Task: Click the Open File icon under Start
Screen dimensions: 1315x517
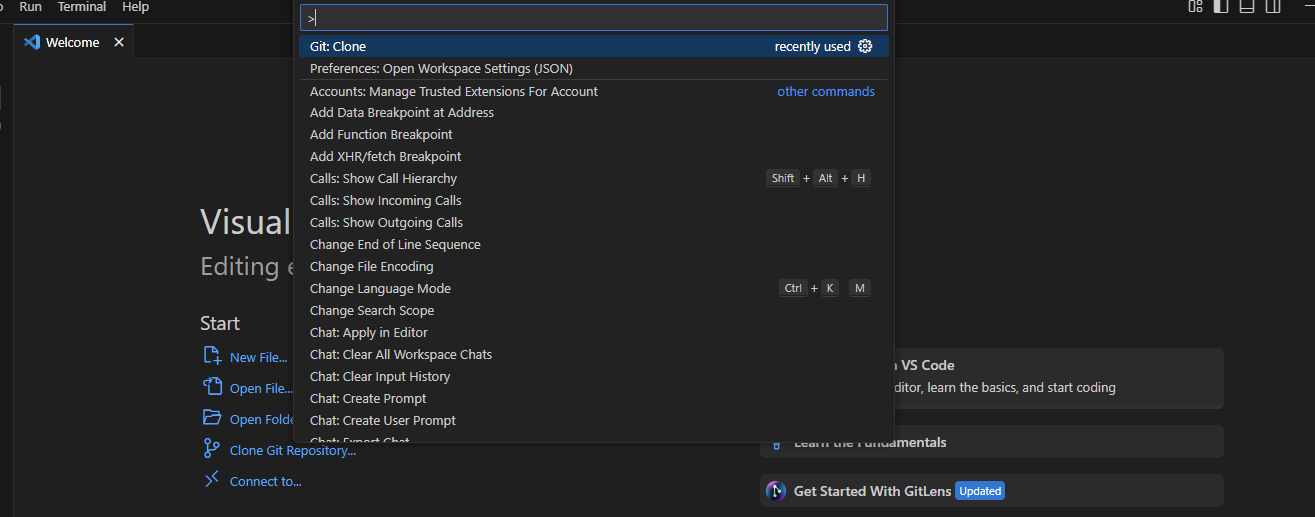Action: click(212, 387)
